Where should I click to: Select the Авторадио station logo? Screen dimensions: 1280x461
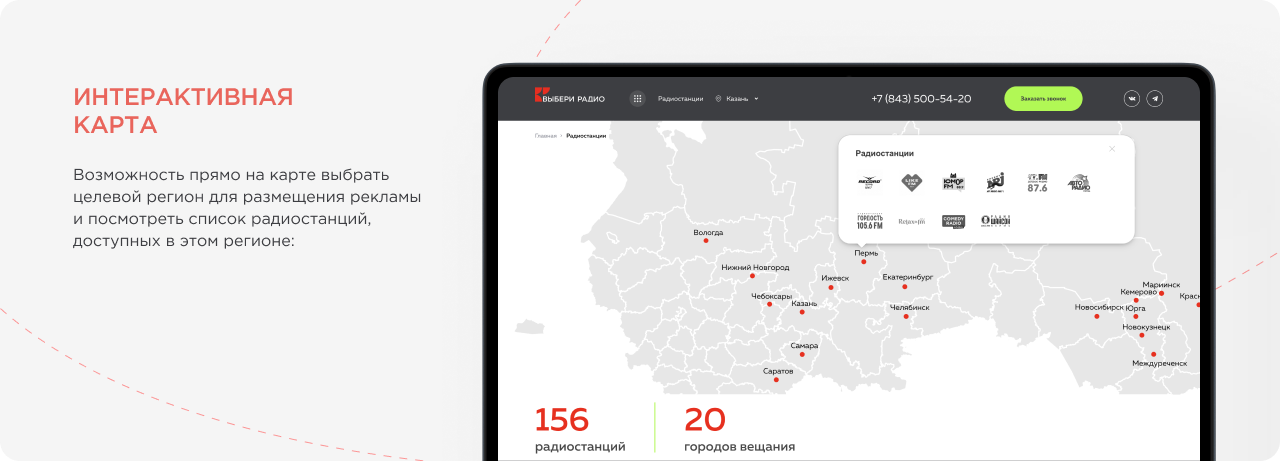pyautogui.click(x=1078, y=182)
